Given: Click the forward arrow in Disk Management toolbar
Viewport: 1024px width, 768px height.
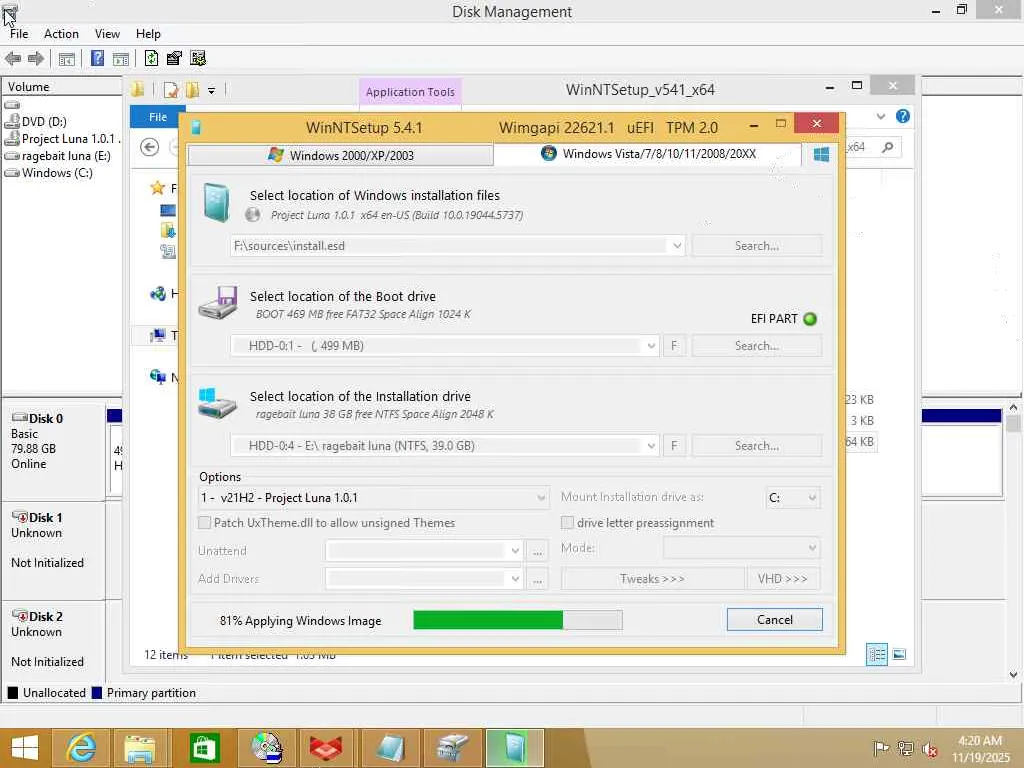Looking at the screenshot, I should point(35,58).
